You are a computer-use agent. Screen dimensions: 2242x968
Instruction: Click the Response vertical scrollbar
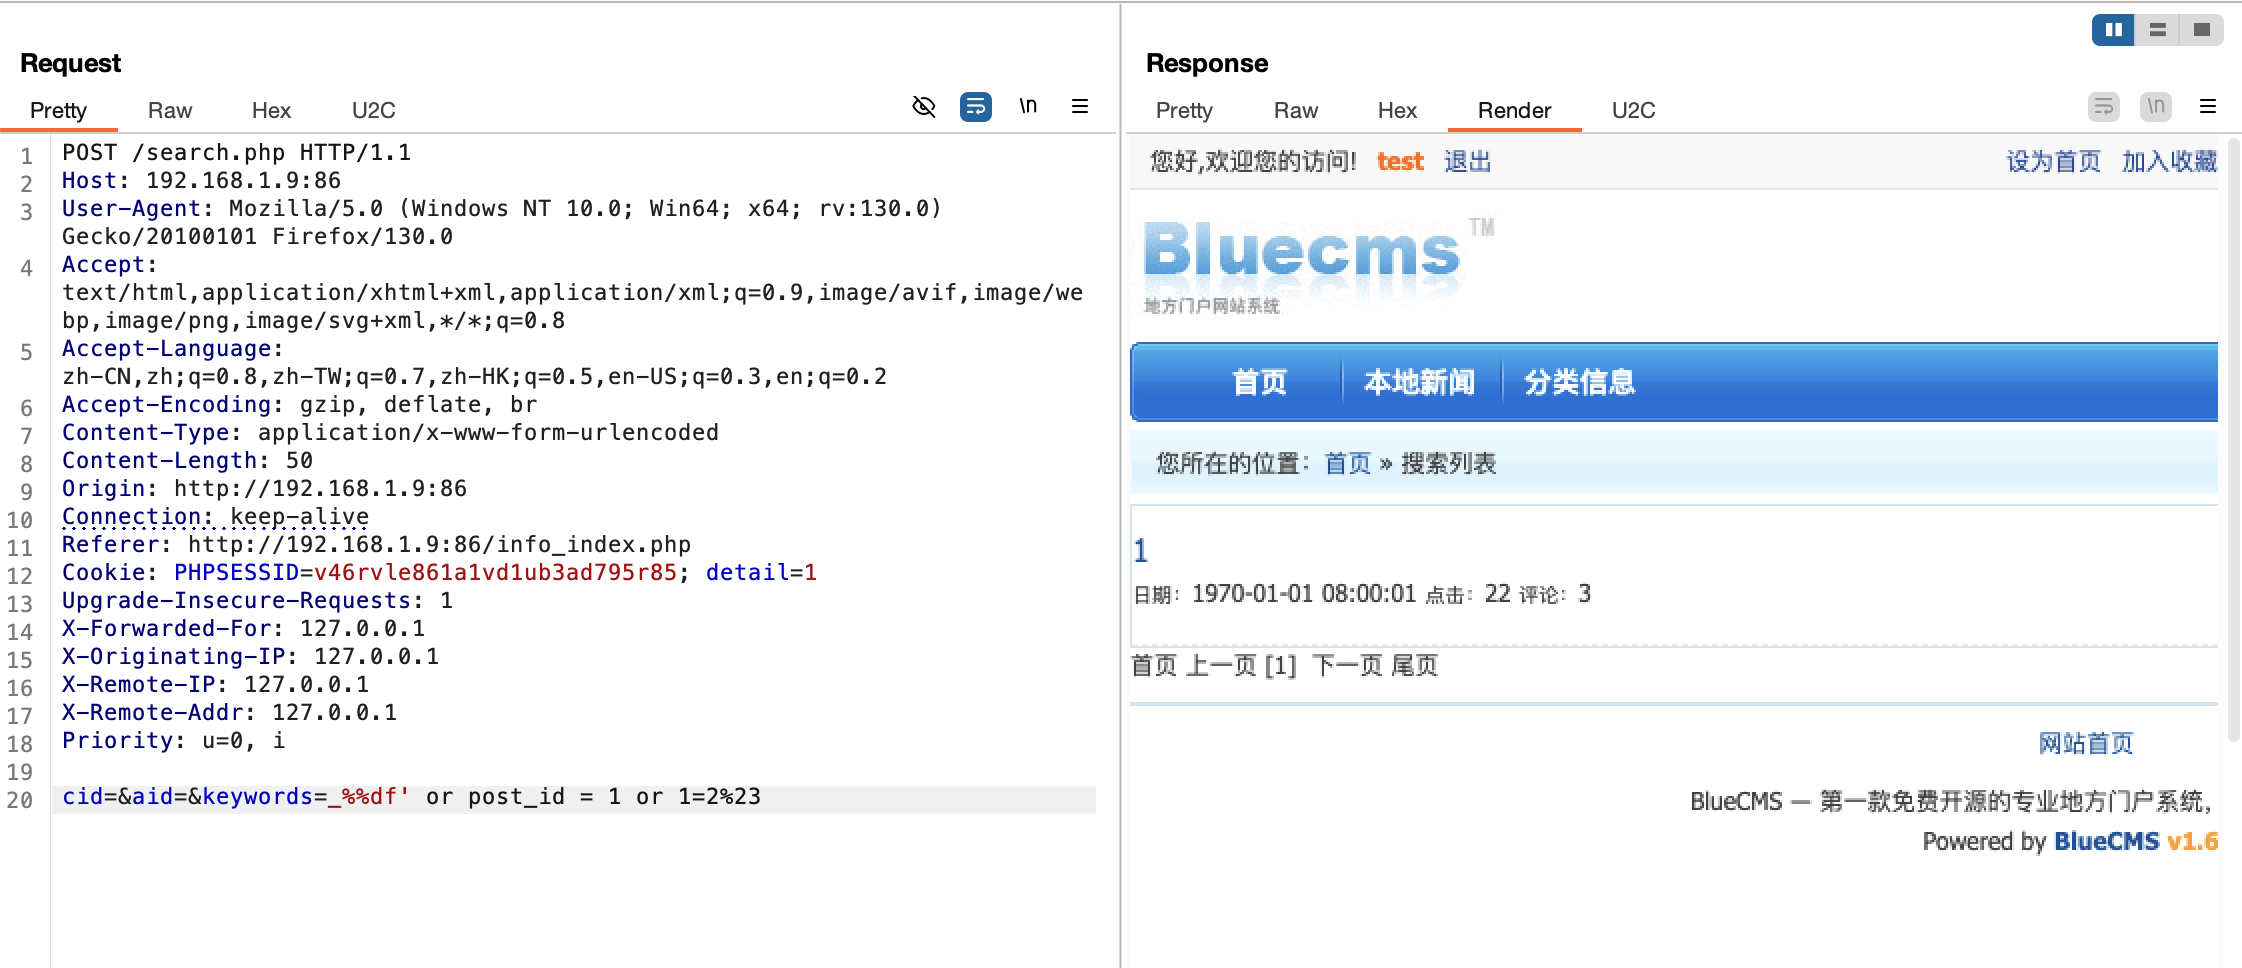[2233, 440]
